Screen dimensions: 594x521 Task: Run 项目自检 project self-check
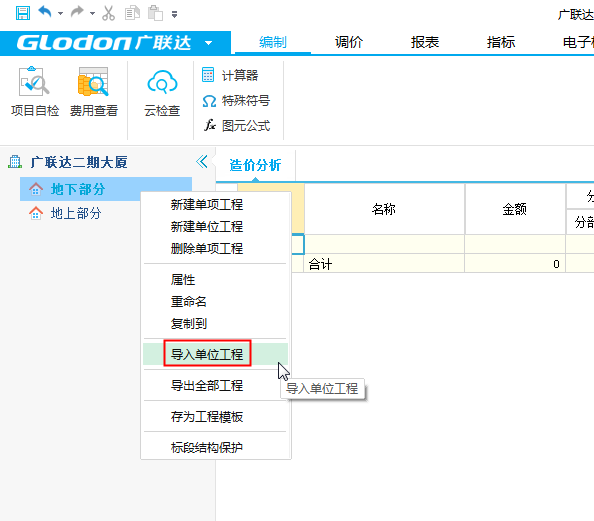(x=35, y=92)
